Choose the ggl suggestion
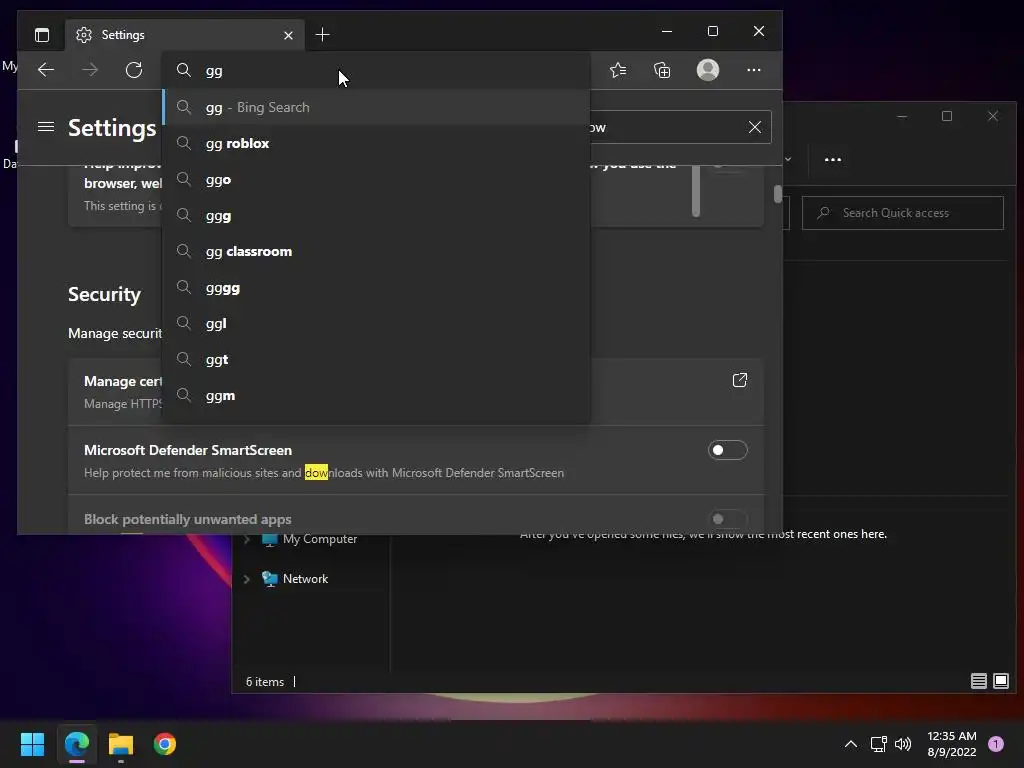The width and height of the screenshot is (1024, 768). click(x=376, y=323)
